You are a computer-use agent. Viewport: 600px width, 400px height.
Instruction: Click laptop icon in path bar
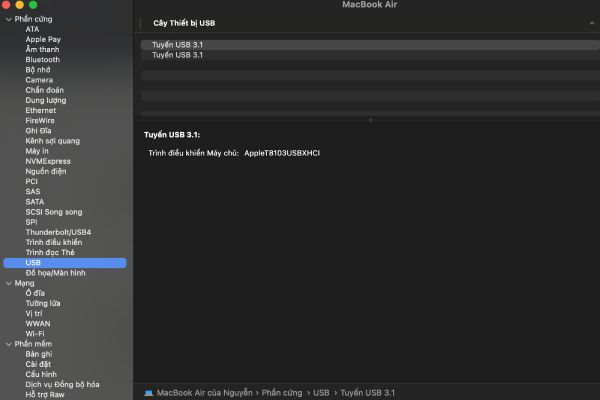pyautogui.click(x=148, y=393)
